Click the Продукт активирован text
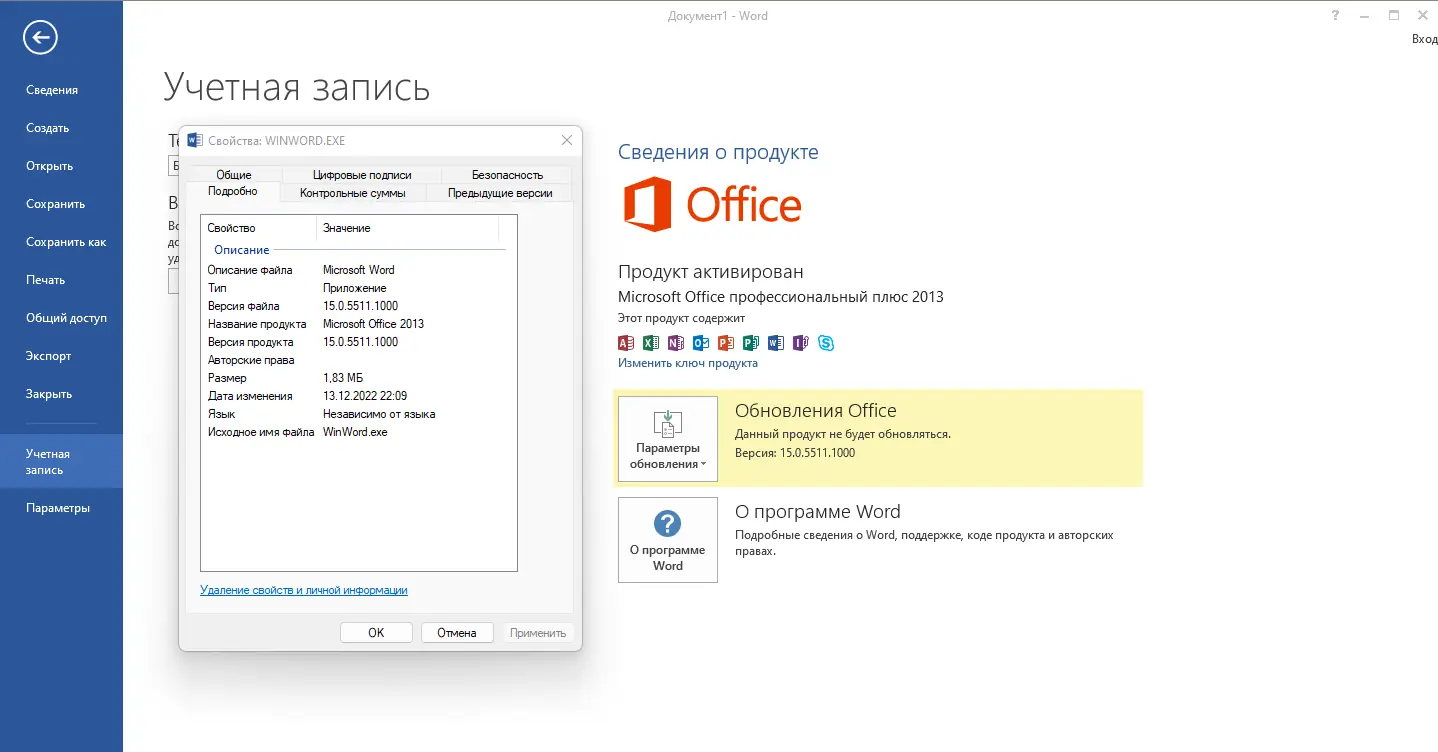This screenshot has width=1438, height=752. (711, 272)
